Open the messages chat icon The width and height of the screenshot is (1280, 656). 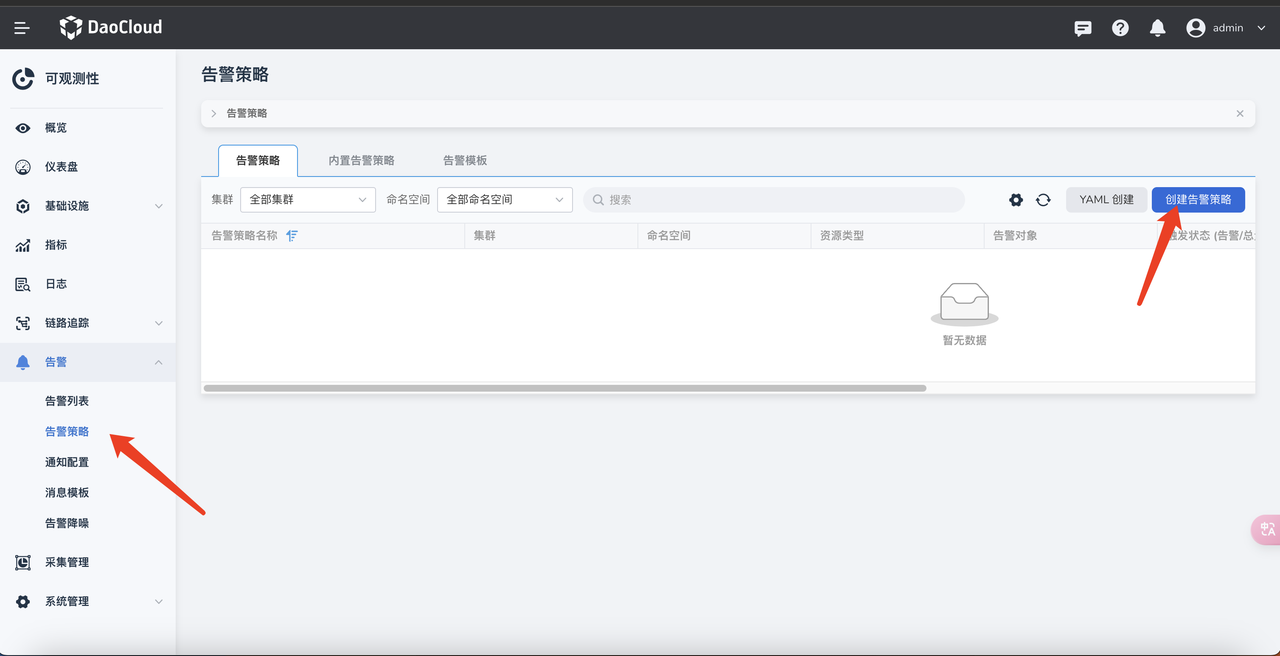[x=1082, y=28]
